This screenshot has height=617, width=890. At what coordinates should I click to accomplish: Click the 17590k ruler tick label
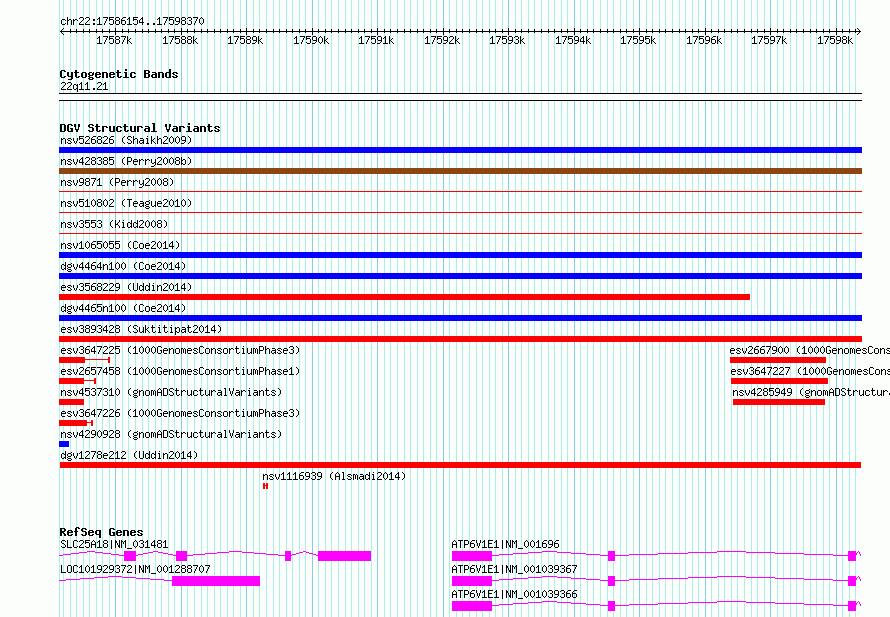(311, 40)
